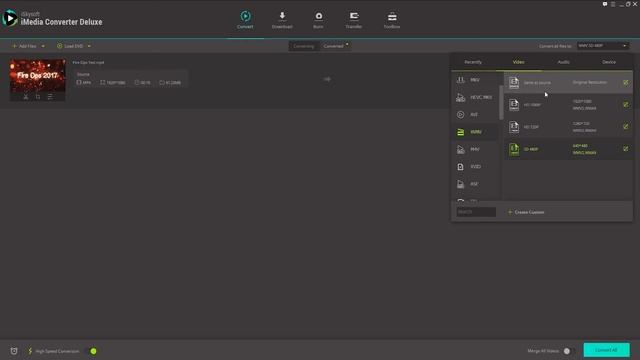Toggle the Merge All Videos switch
Screen dimensions: 640x360
click(x=569, y=351)
